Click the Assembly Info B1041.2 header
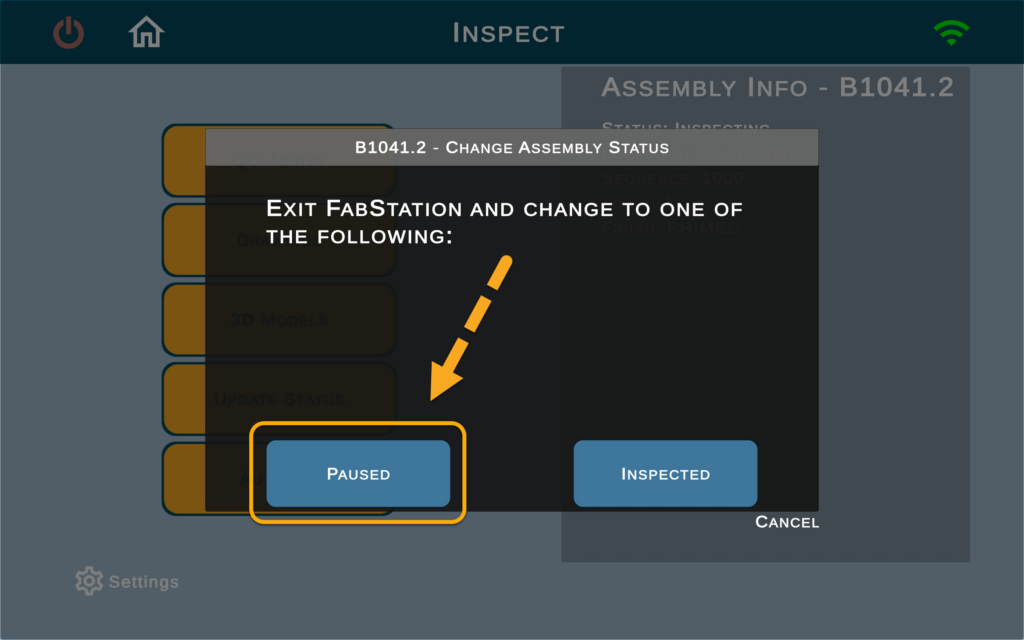The image size is (1024, 640). tap(777, 87)
